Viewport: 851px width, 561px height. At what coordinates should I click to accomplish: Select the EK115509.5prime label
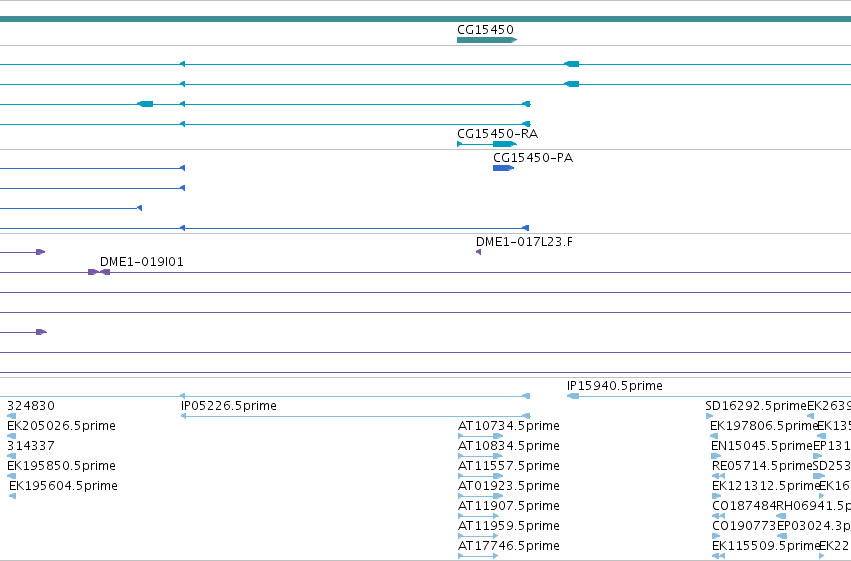pos(765,546)
